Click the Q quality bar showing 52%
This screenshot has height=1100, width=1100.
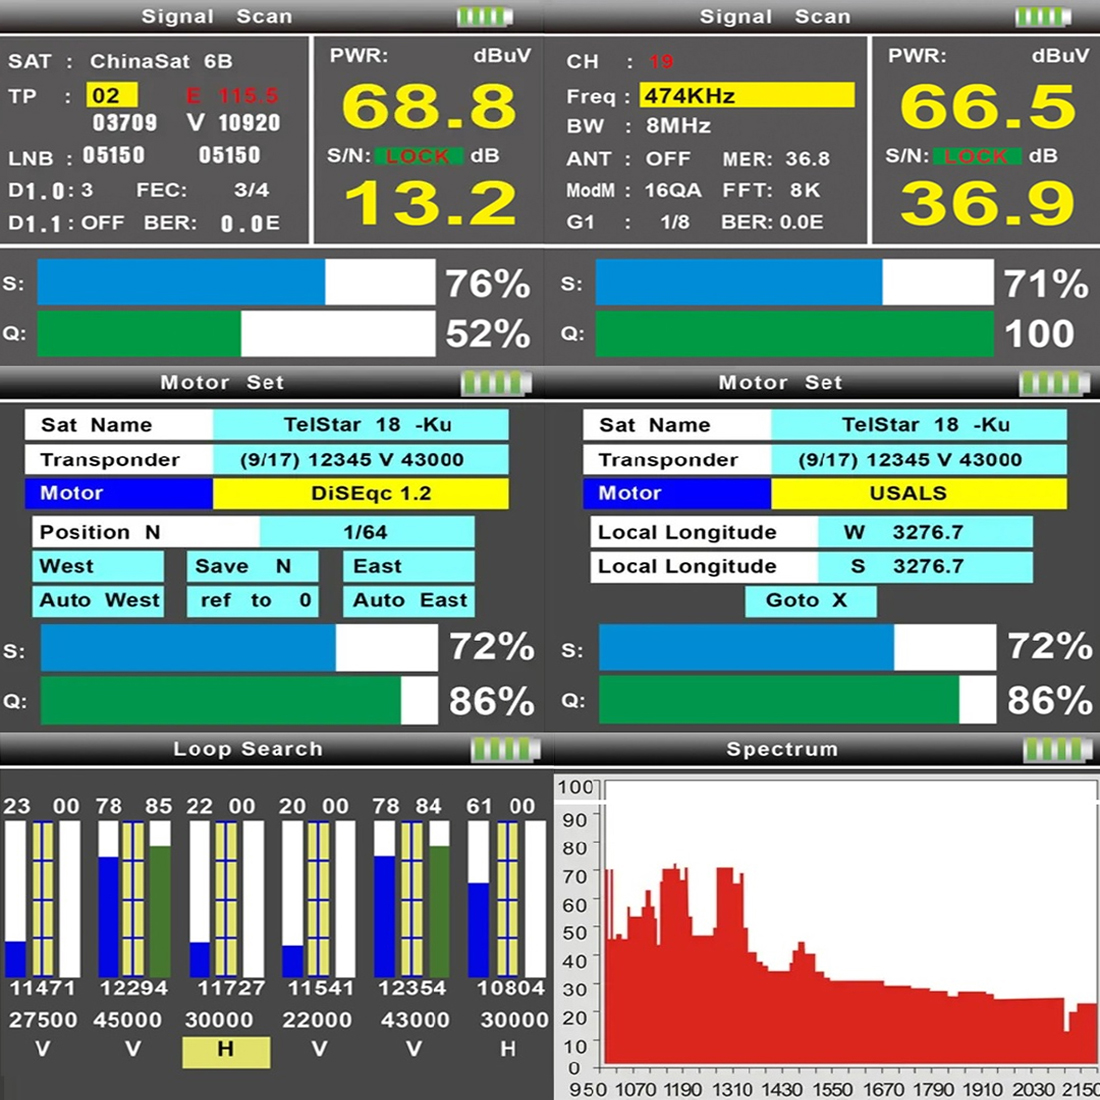click(x=235, y=333)
